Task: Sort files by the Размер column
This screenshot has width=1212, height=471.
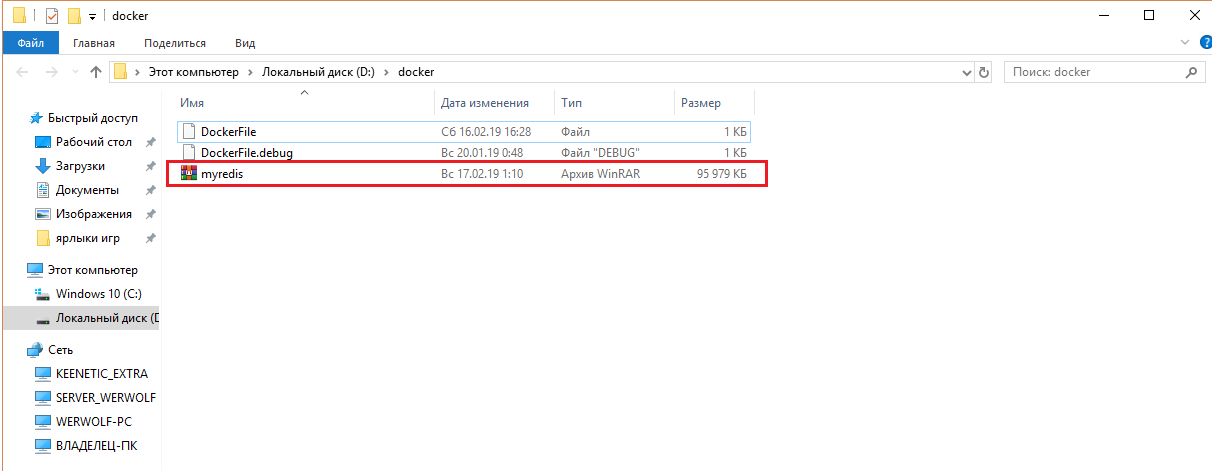Action: tap(701, 103)
